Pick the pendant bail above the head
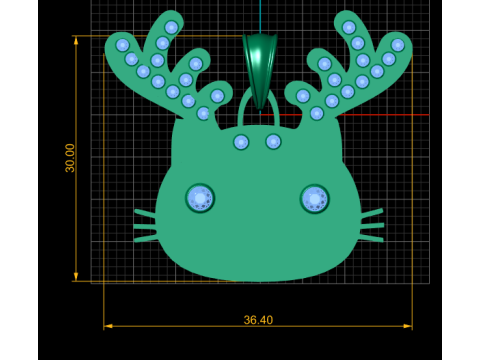The width and height of the screenshot is (480, 360). 260,72
